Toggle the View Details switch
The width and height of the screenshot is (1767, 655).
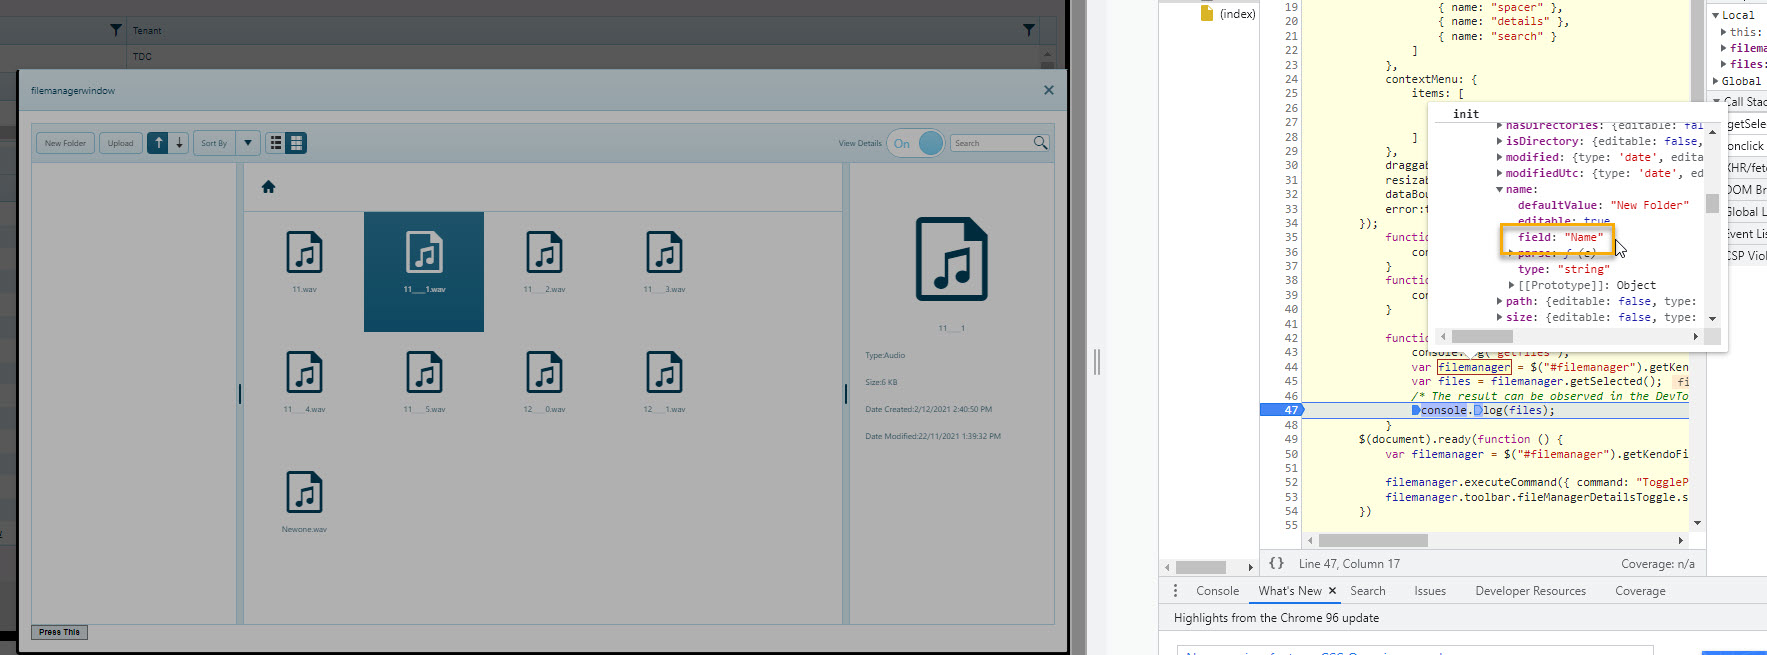click(x=916, y=143)
